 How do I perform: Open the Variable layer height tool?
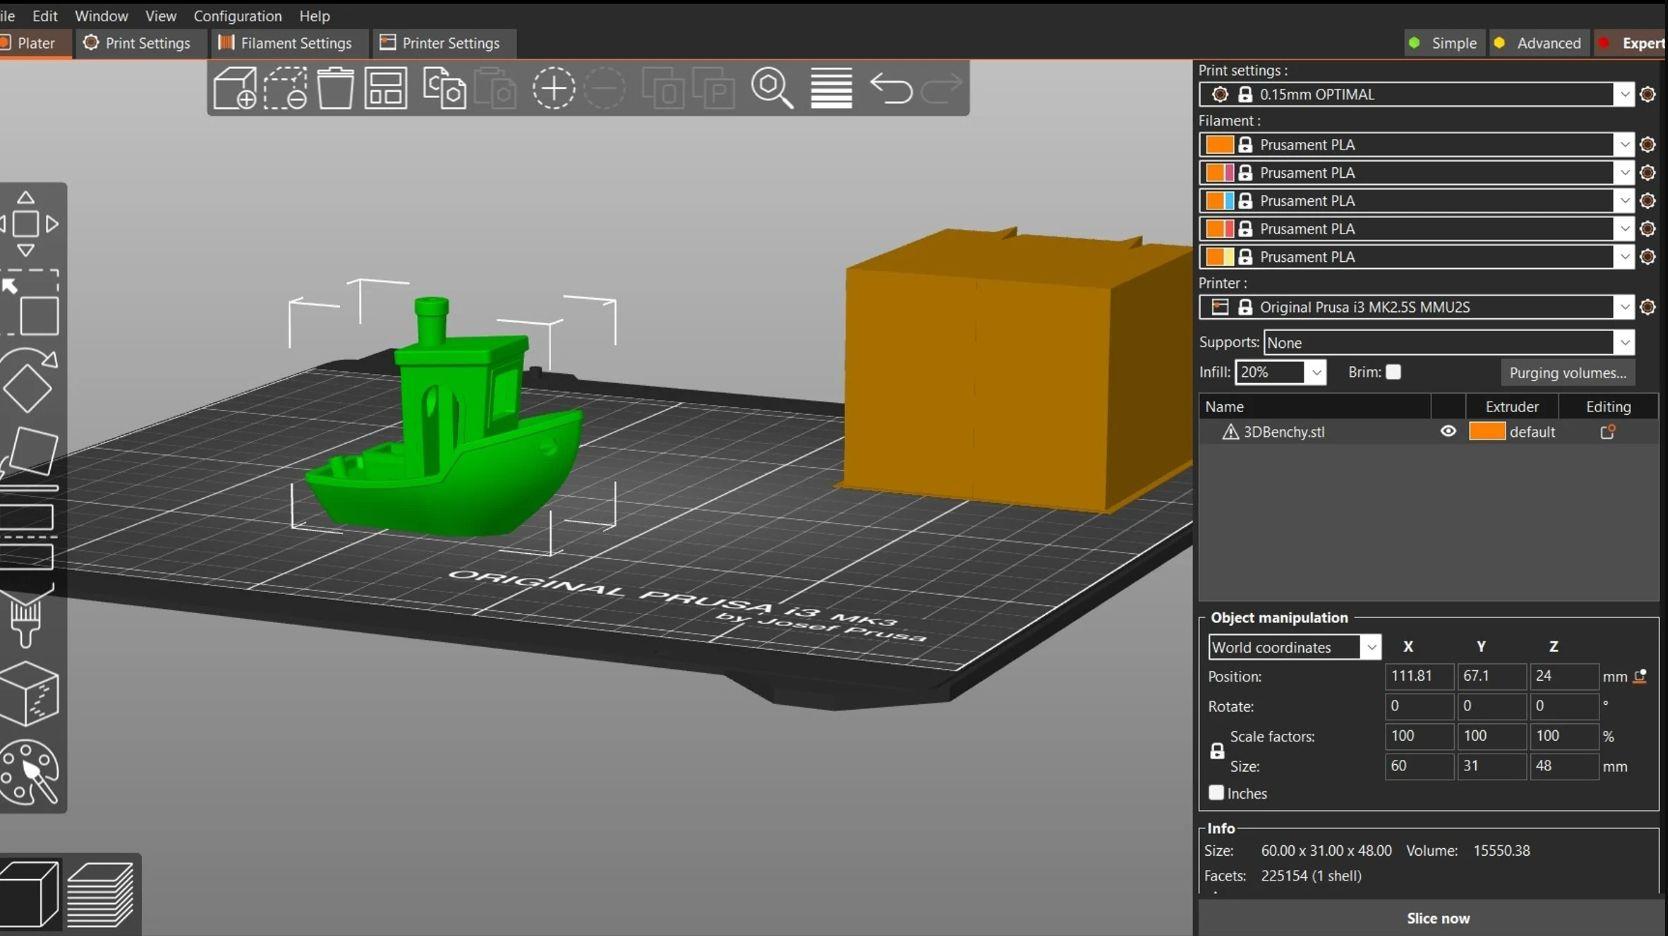[x=831, y=88]
